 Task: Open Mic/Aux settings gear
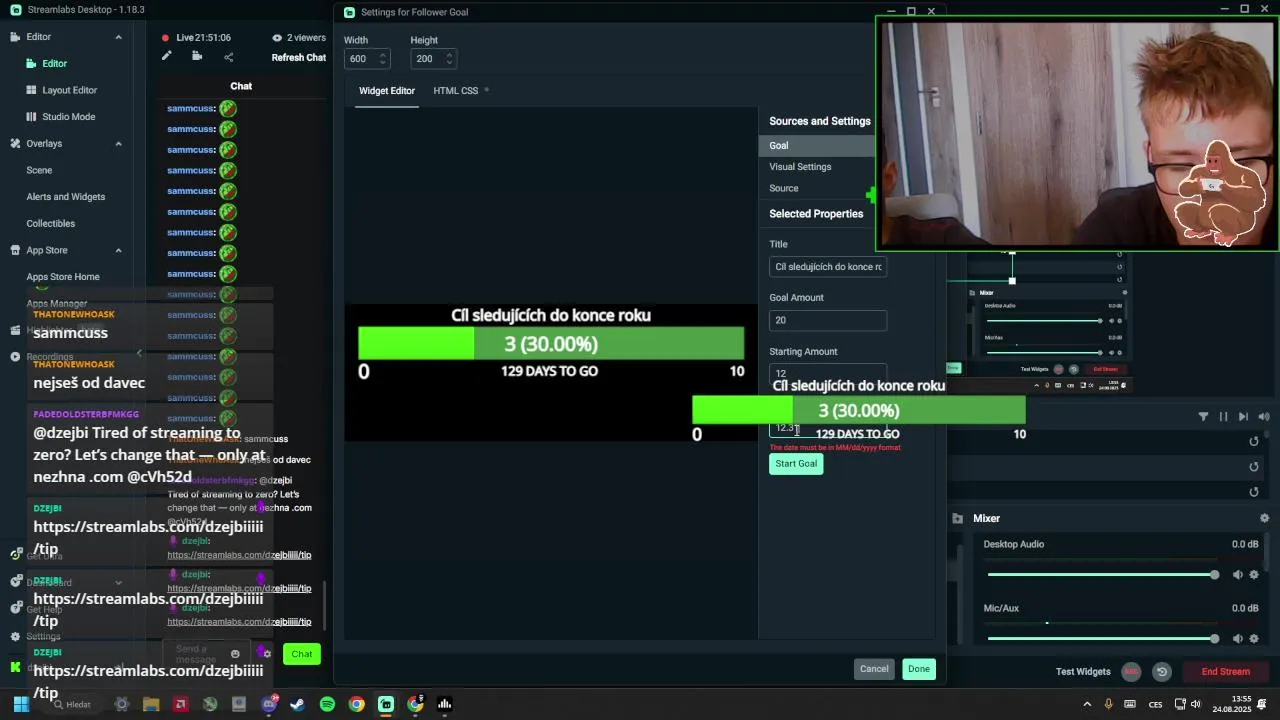(1254, 639)
